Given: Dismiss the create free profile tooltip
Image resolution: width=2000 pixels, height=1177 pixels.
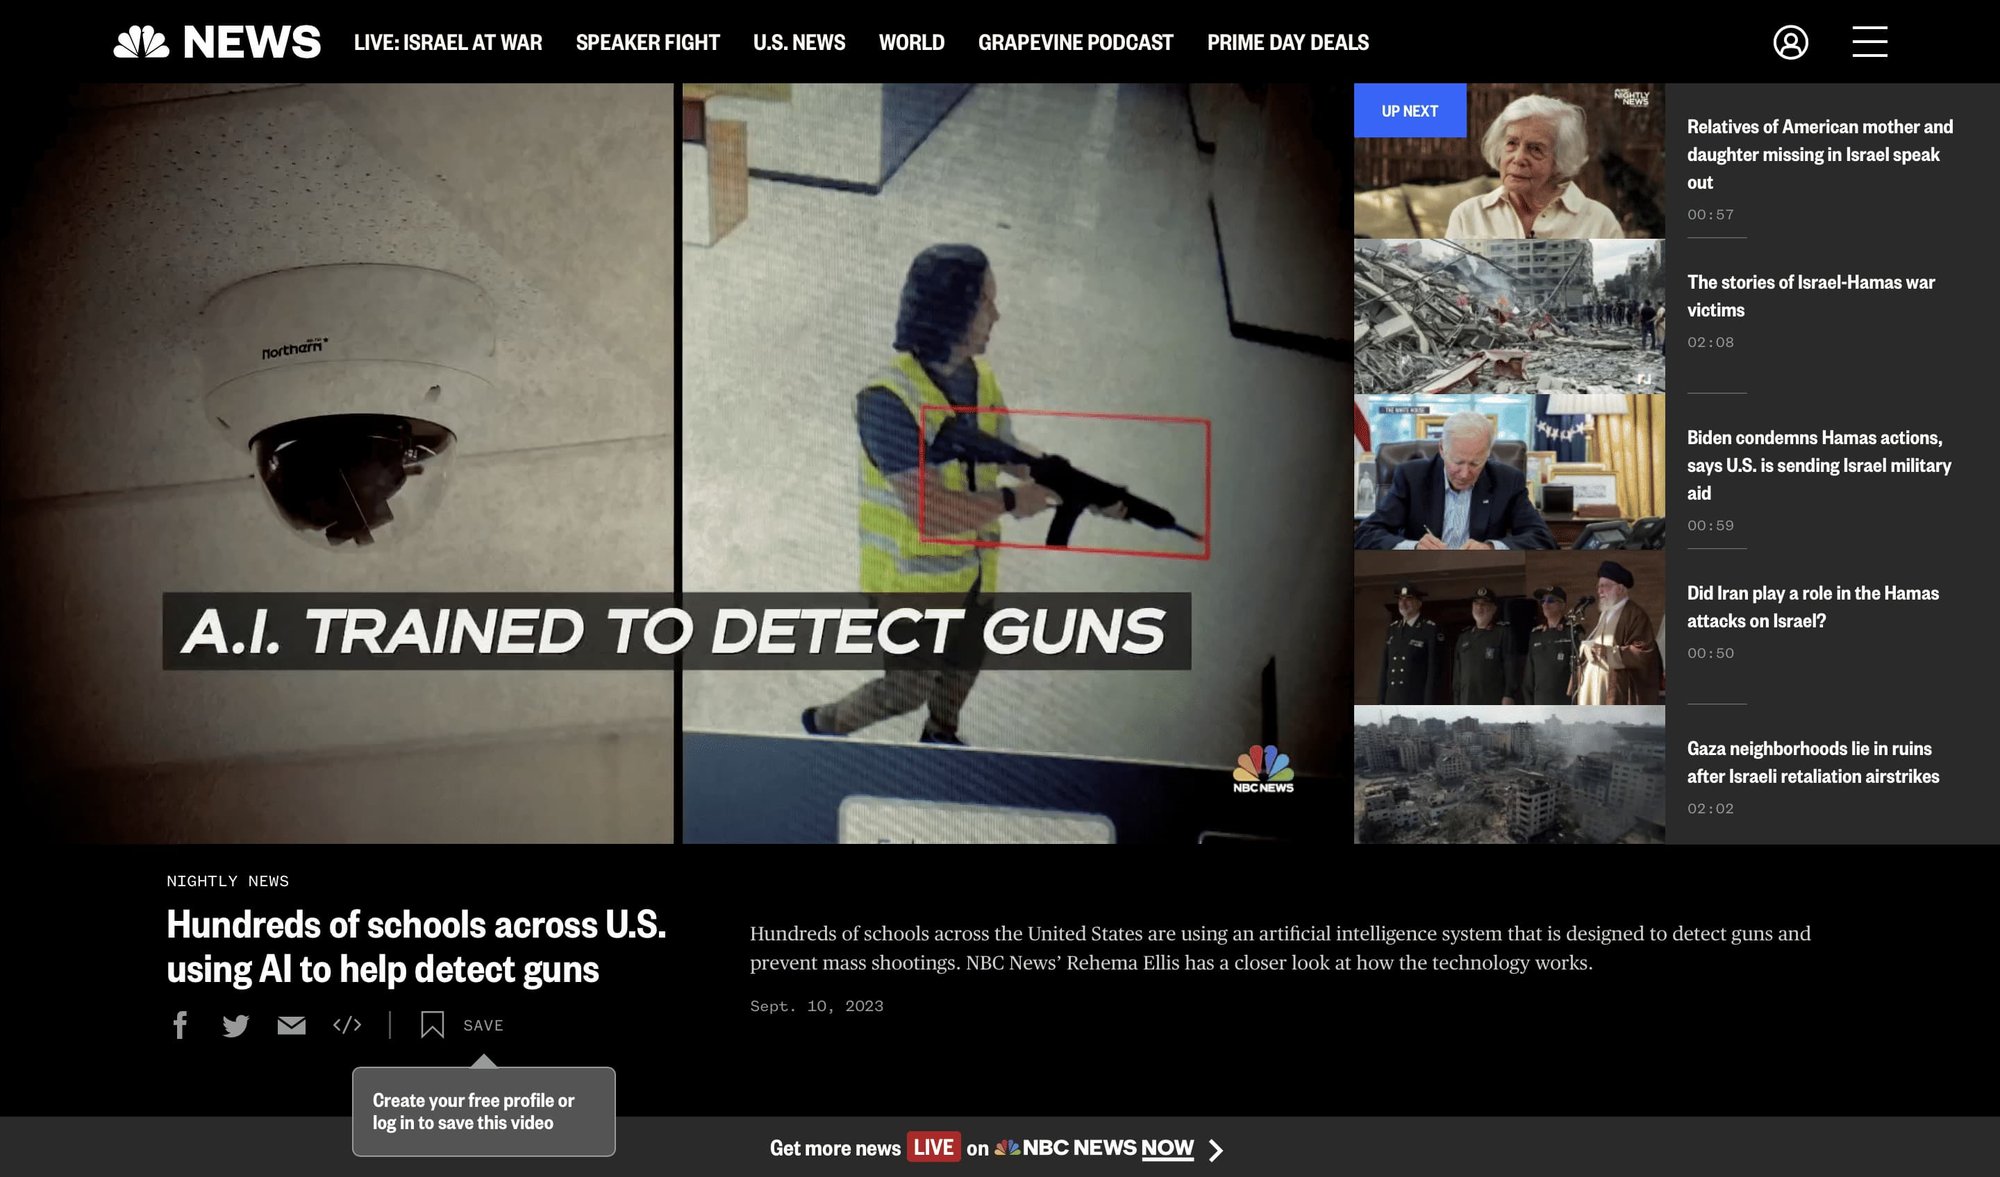Looking at the screenshot, I should click(483, 1110).
